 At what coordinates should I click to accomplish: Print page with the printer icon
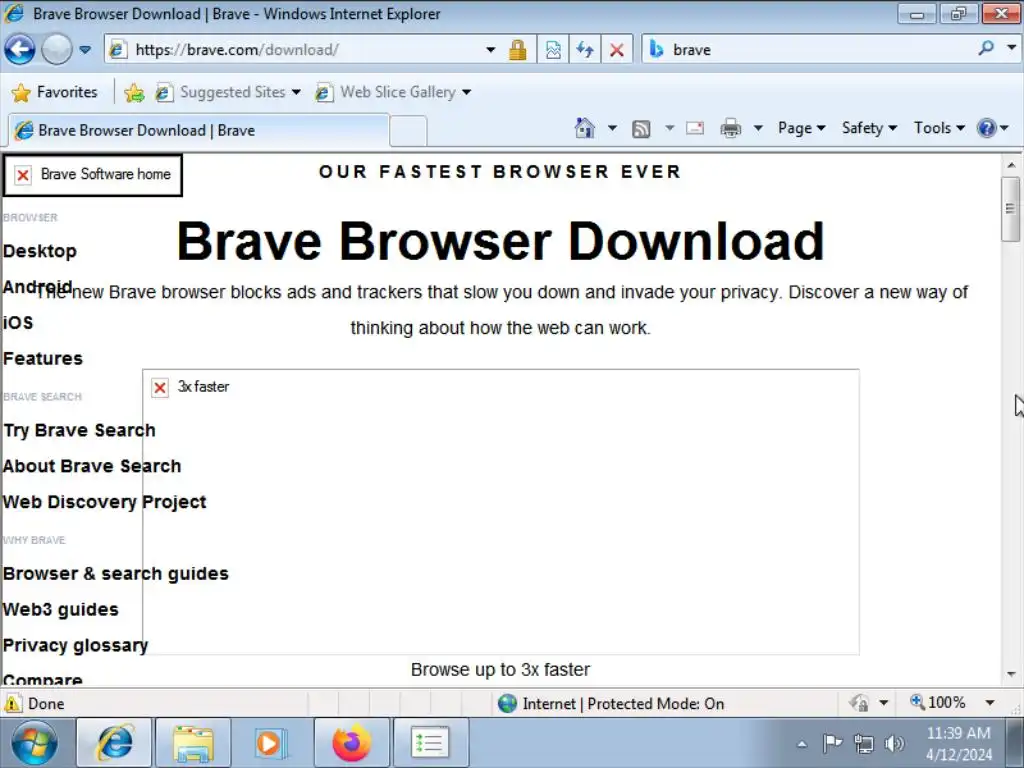pos(730,128)
